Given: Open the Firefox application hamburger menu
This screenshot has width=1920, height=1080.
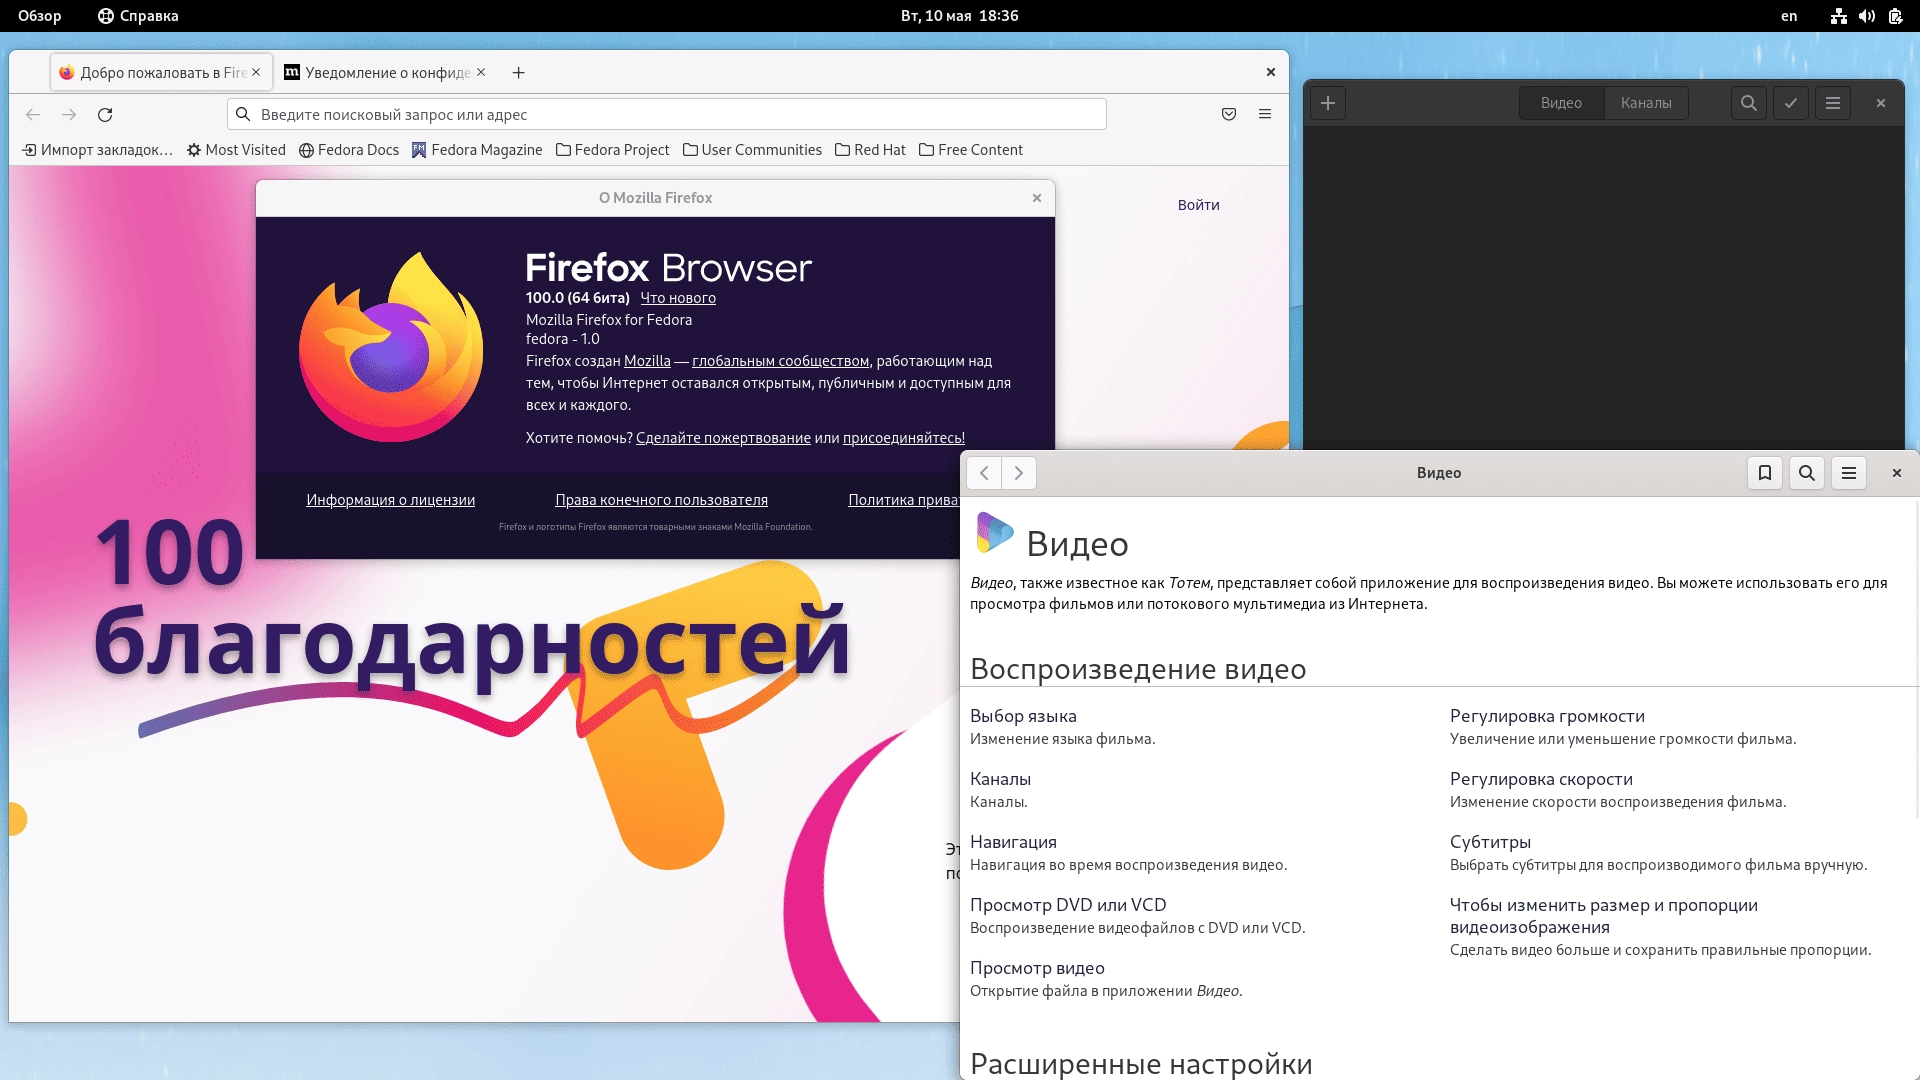Looking at the screenshot, I should click(1265, 114).
